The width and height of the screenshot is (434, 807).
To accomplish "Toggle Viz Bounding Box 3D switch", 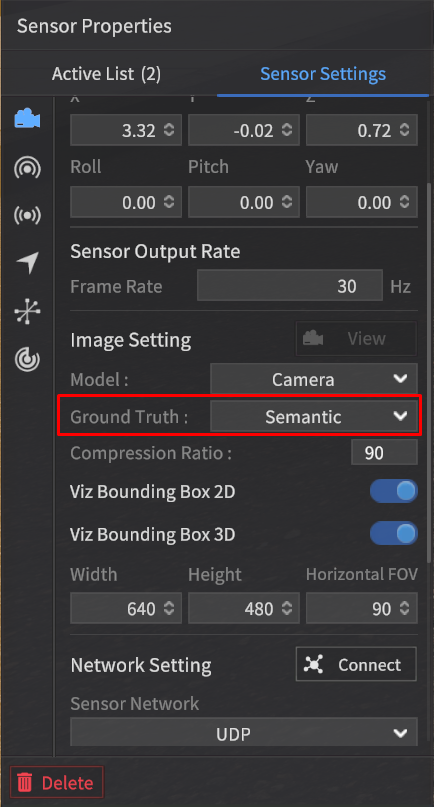I will [x=394, y=534].
